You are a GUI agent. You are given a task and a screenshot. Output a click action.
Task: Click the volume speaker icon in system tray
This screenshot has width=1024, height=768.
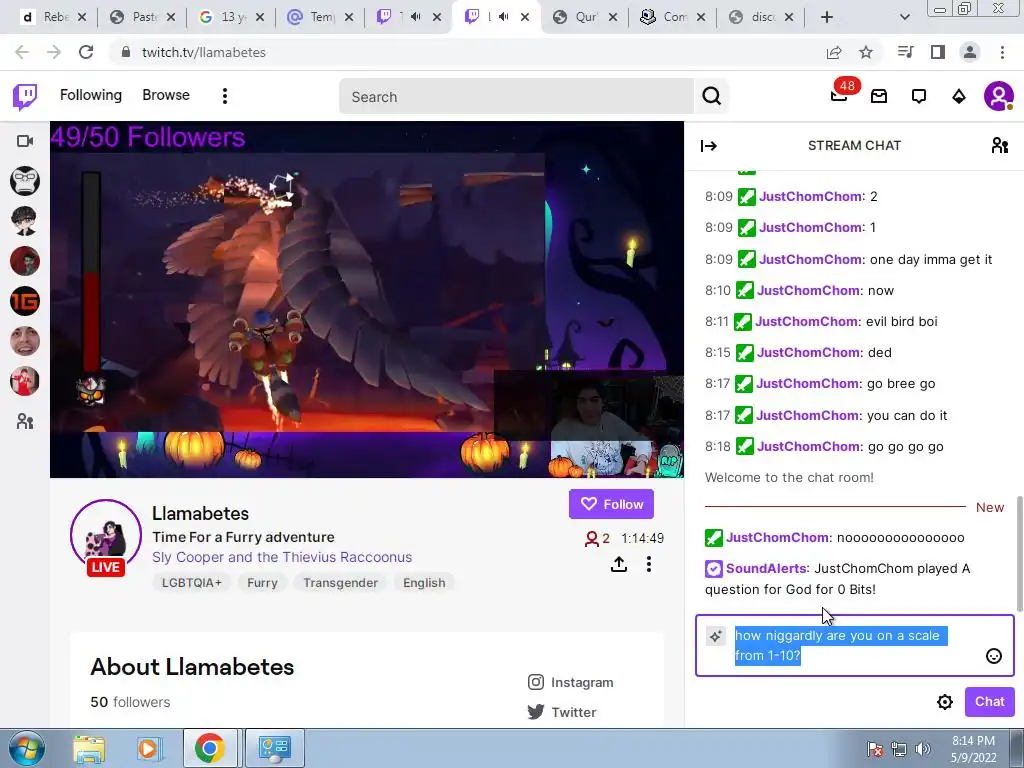pyautogui.click(x=923, y=749)
